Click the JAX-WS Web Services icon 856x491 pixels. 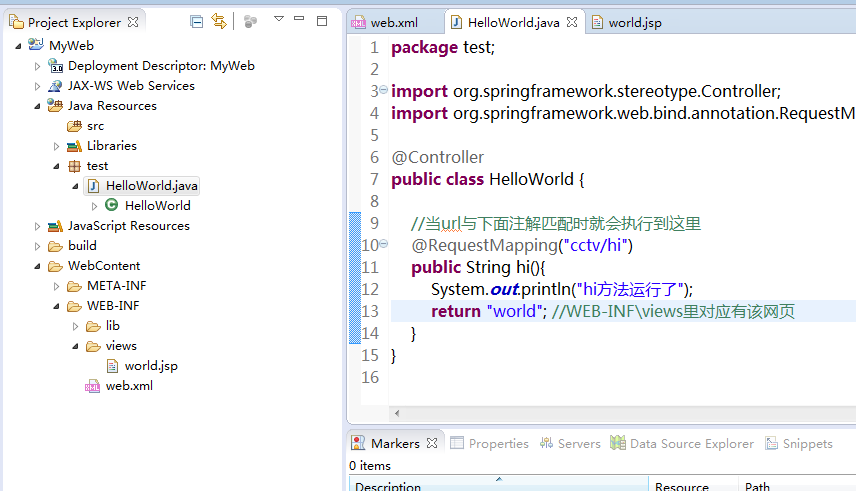click(55, 86)
